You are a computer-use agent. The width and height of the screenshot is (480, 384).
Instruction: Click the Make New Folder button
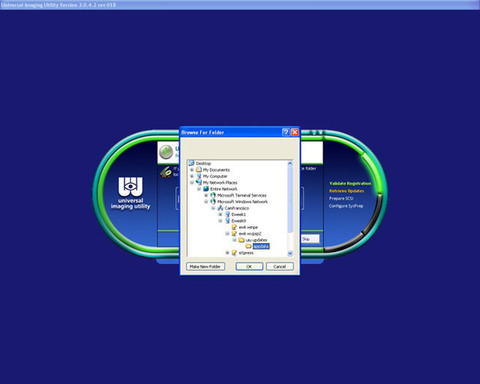coord(205,266)
